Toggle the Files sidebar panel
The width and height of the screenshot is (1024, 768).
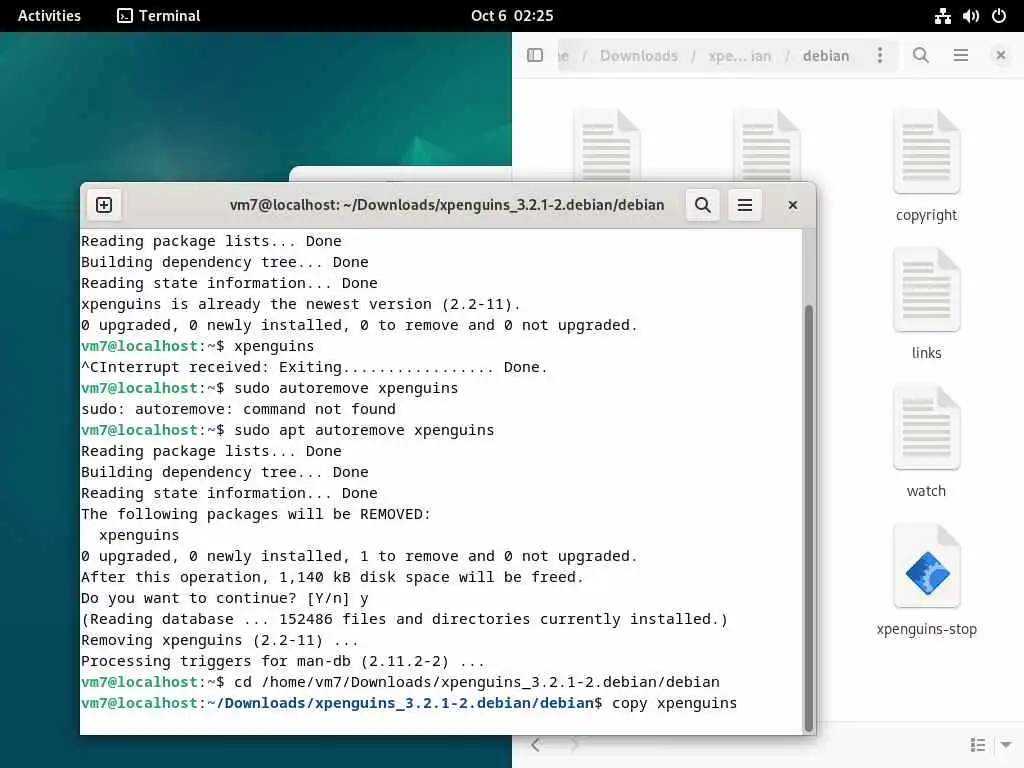tap(535, 55)
